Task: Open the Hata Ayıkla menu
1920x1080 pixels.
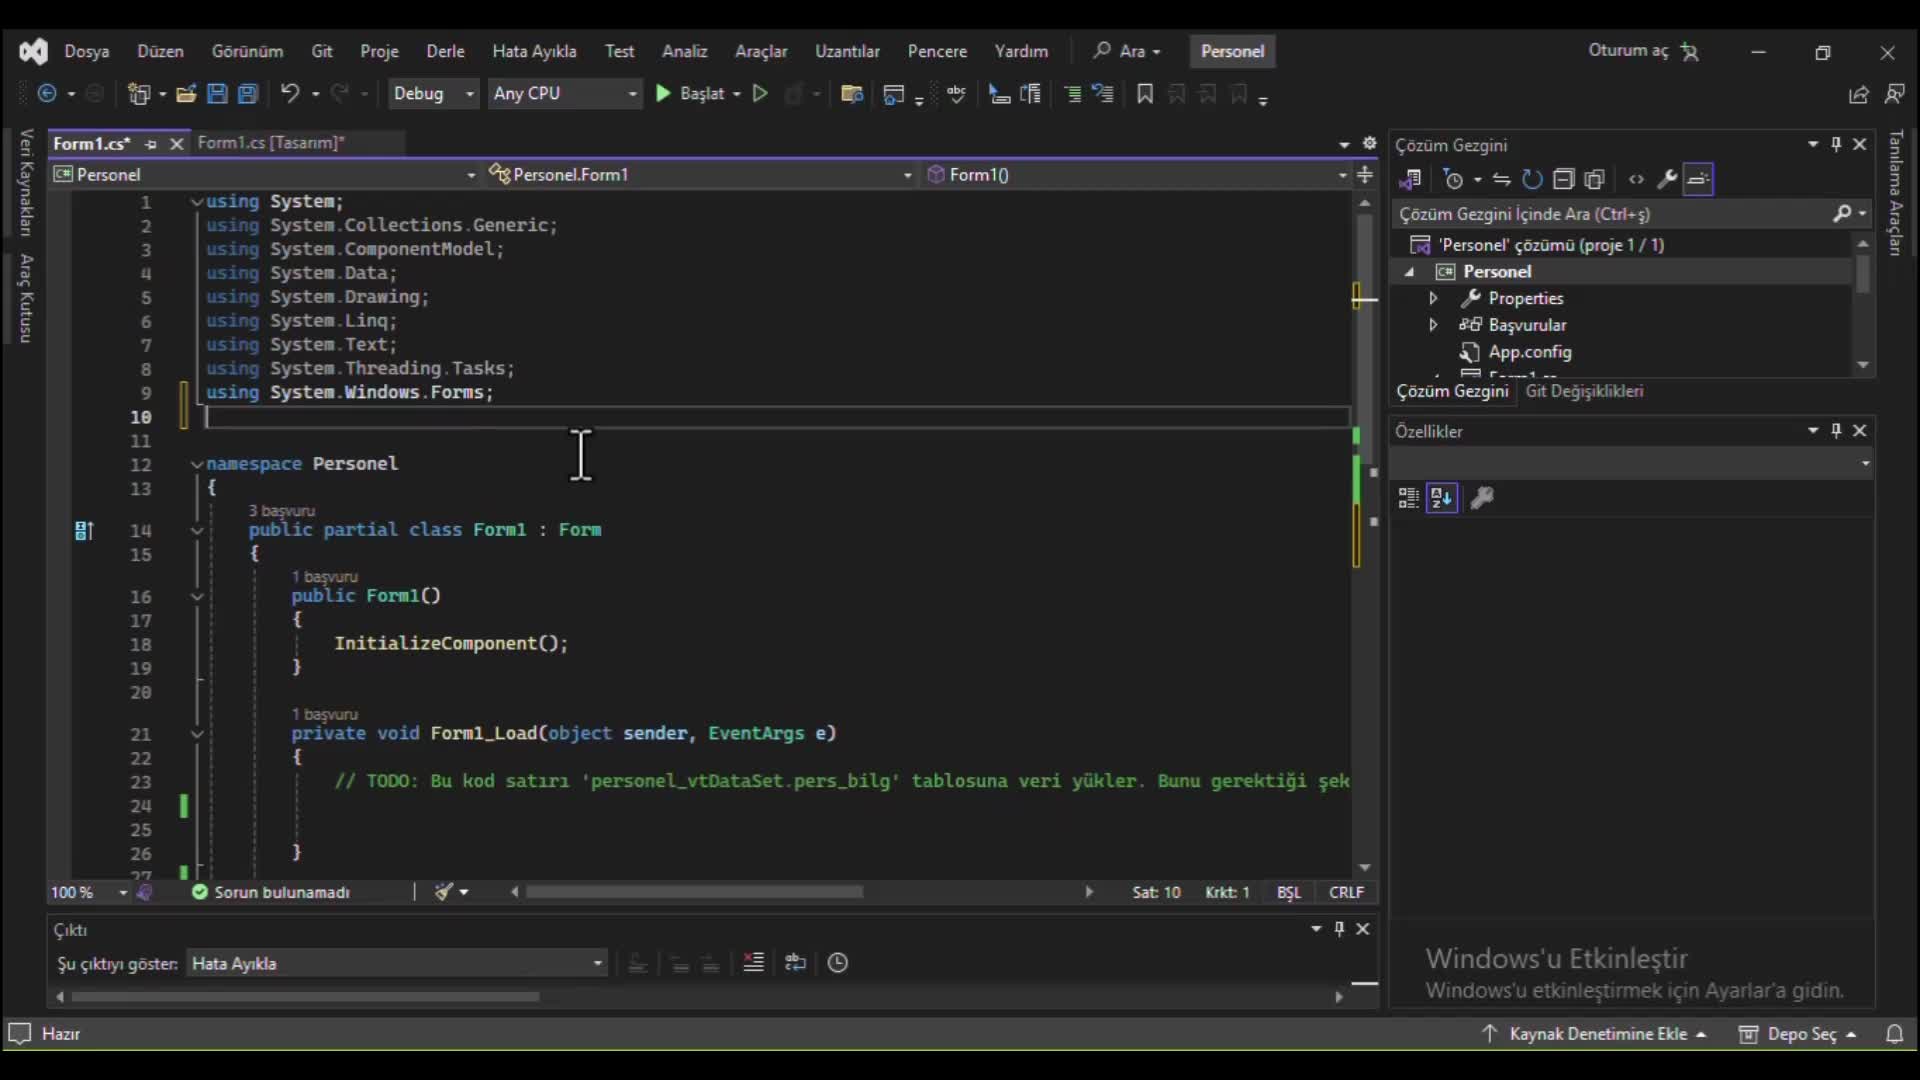Action: tap(534, 51)
